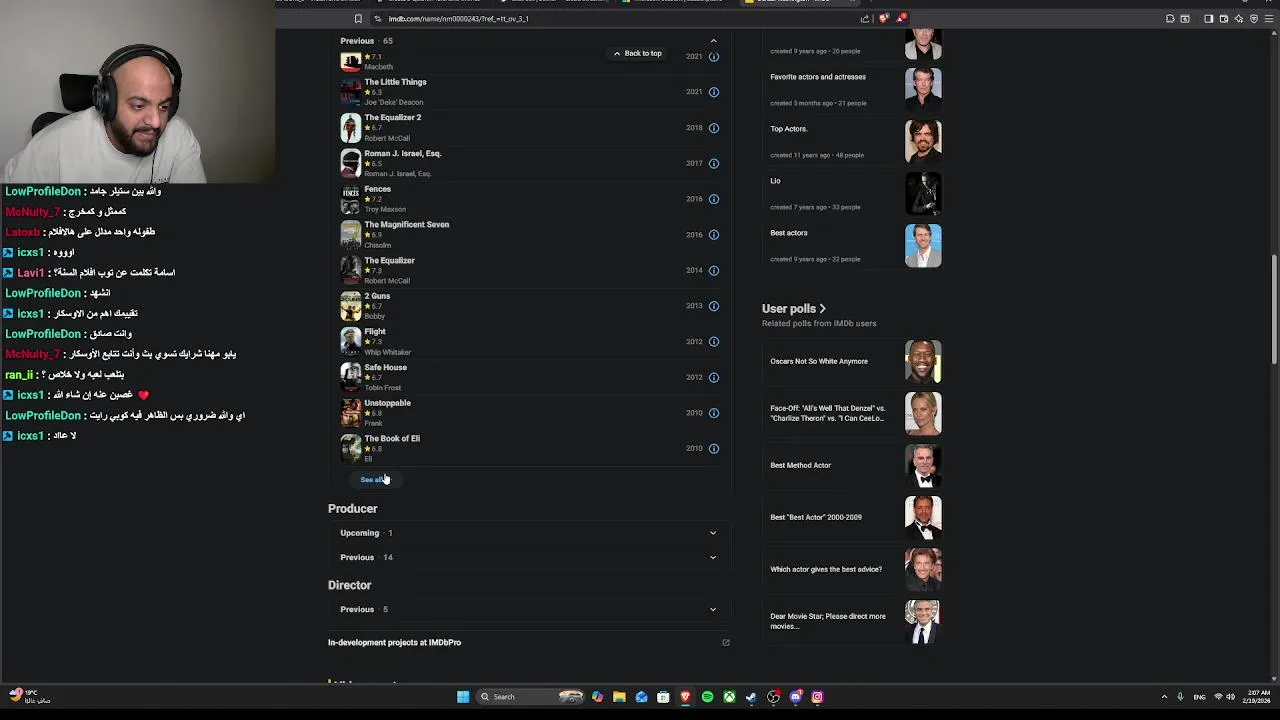
Task: Show info icon for Unstoppable
Action: pyautogui.click(x=714, y=413)
